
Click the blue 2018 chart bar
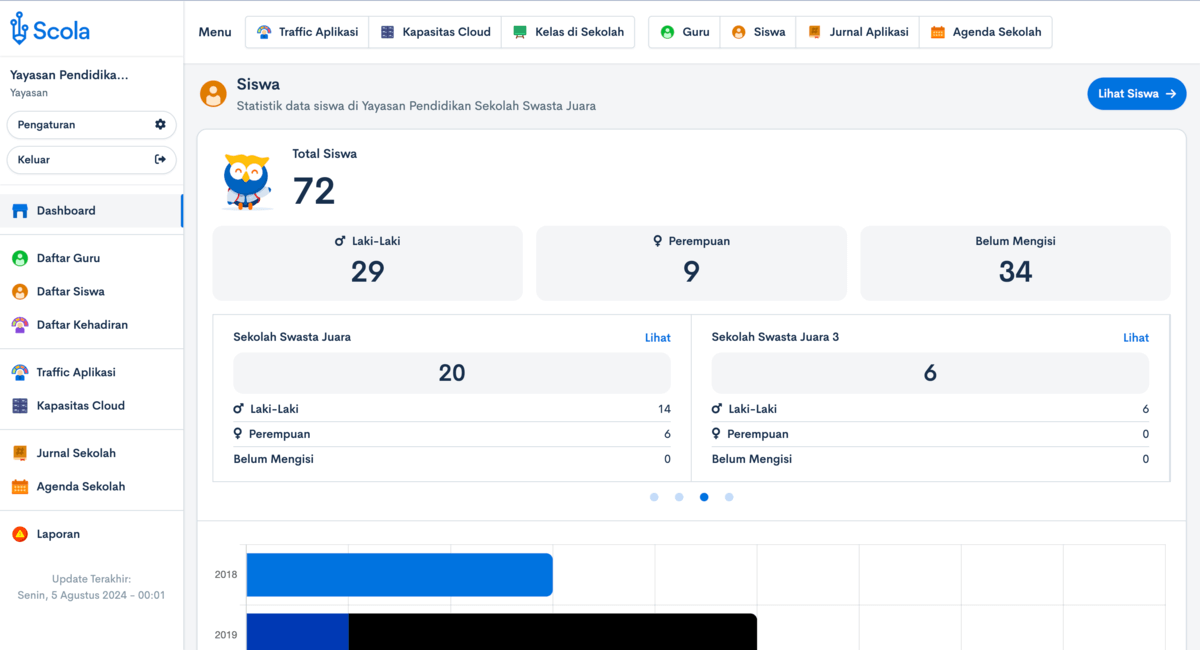tap(400, 575)
